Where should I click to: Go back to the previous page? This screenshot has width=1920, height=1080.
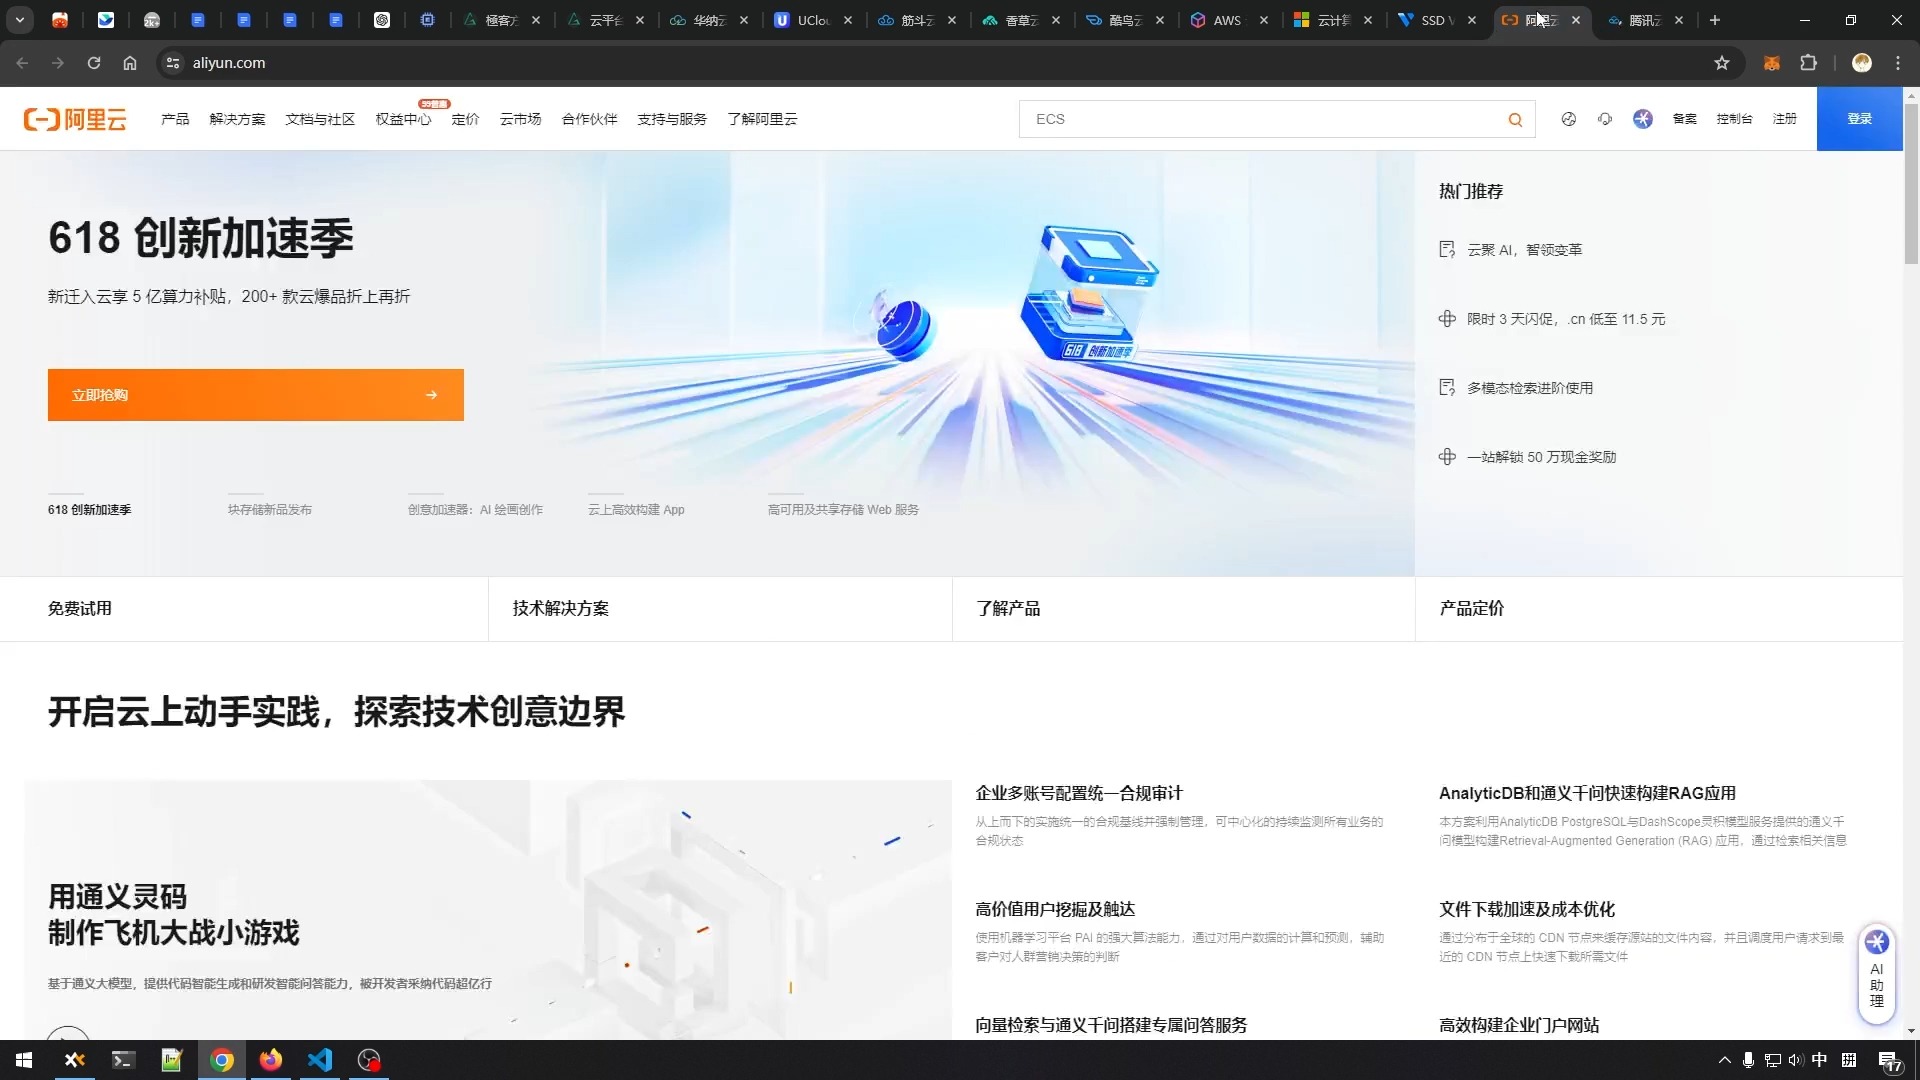[22, 63]
